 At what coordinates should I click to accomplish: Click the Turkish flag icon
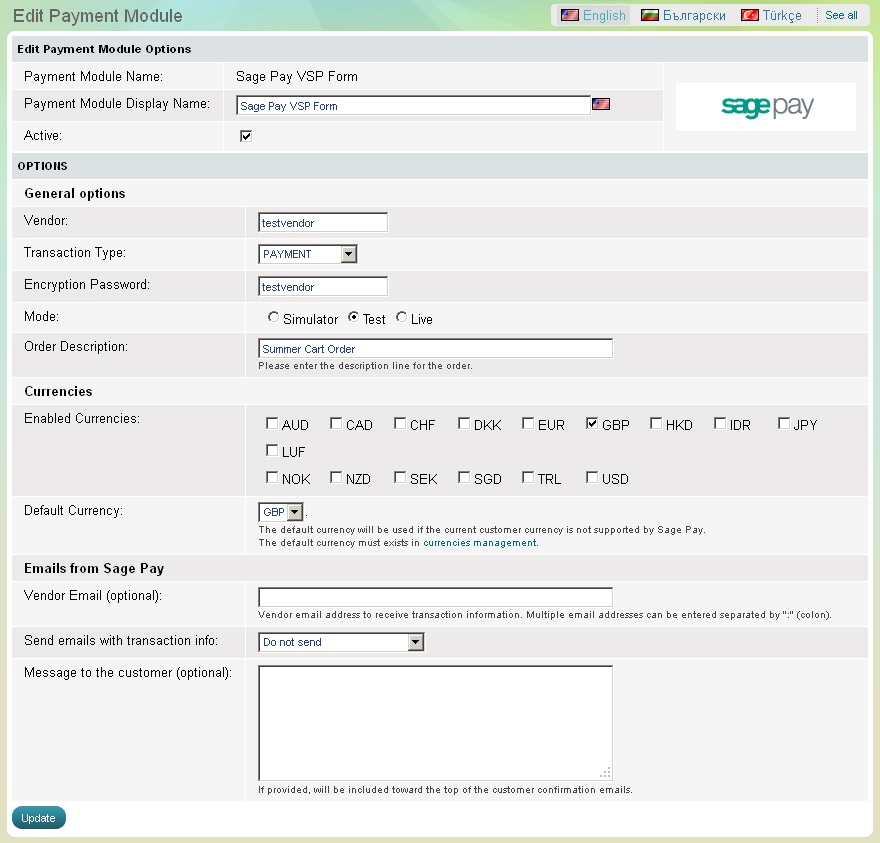749,15
